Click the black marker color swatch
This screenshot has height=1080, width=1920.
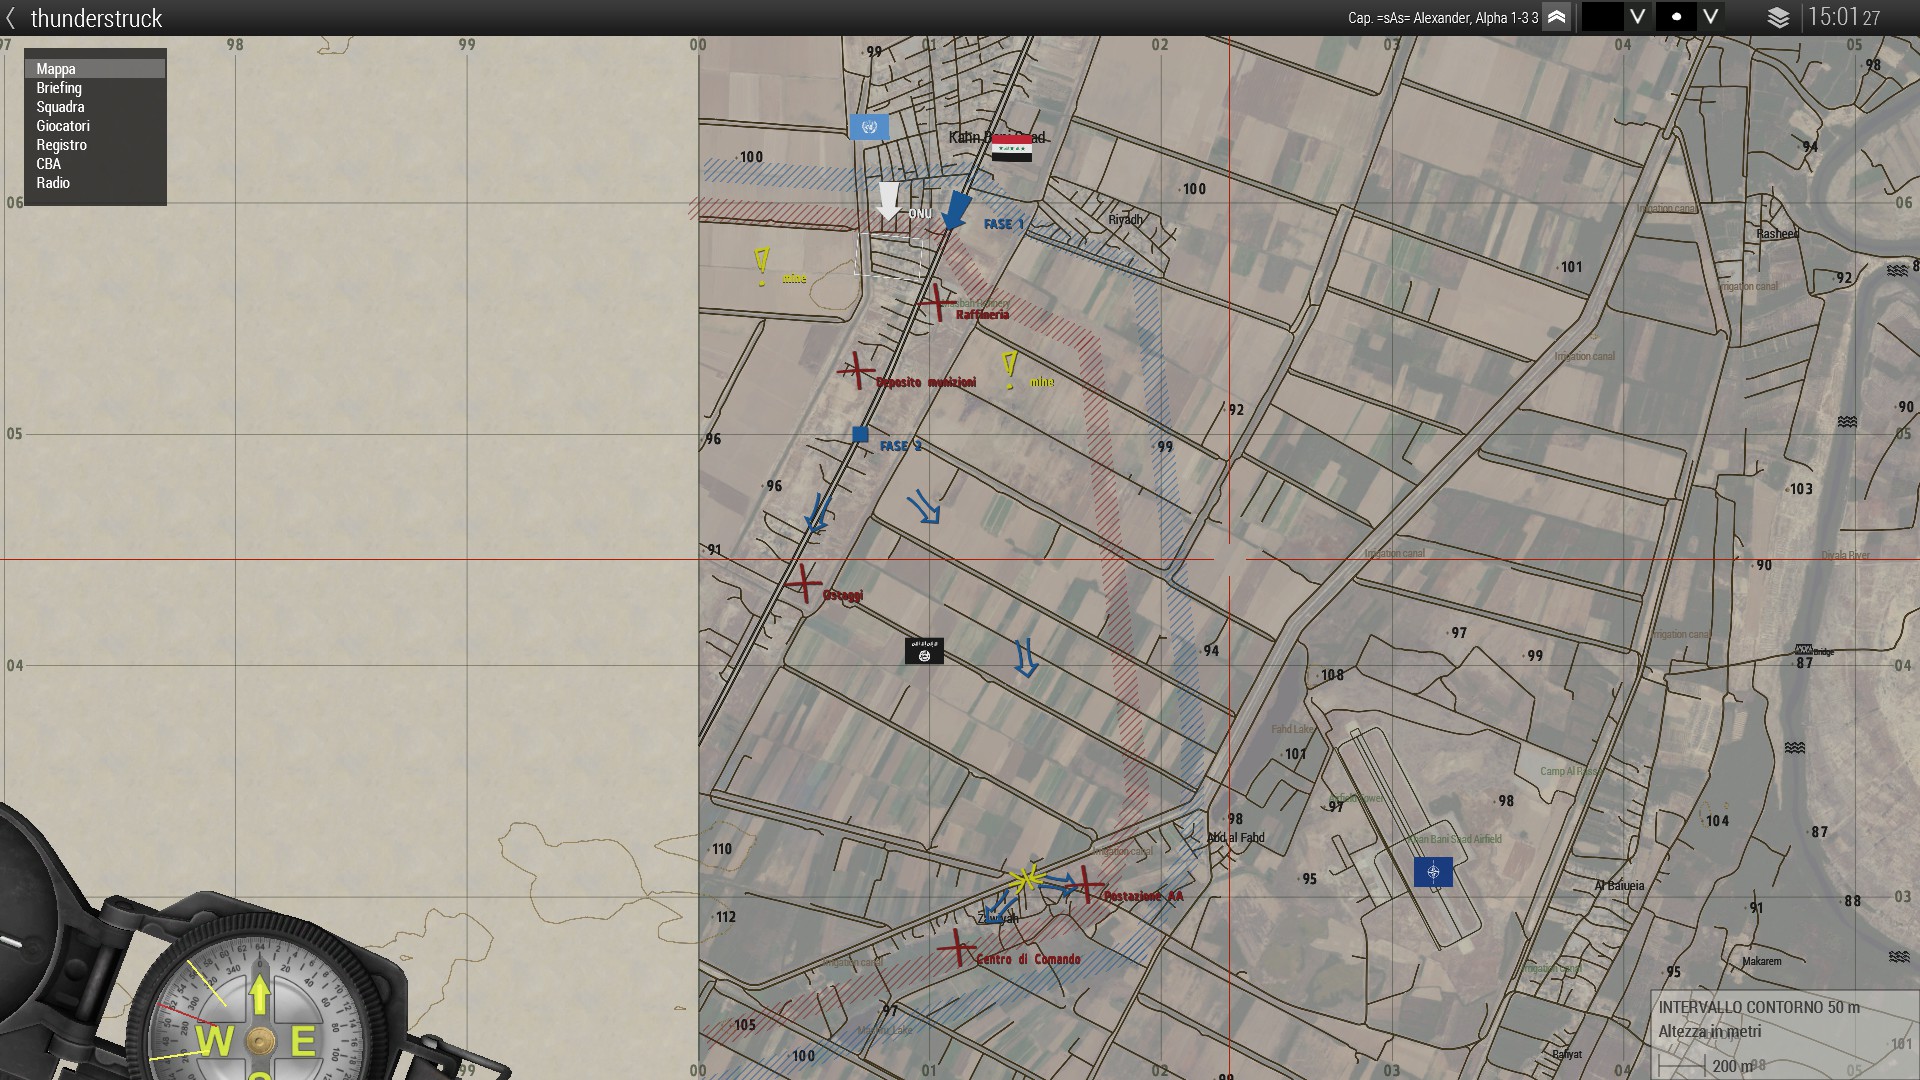[1602, 17]
